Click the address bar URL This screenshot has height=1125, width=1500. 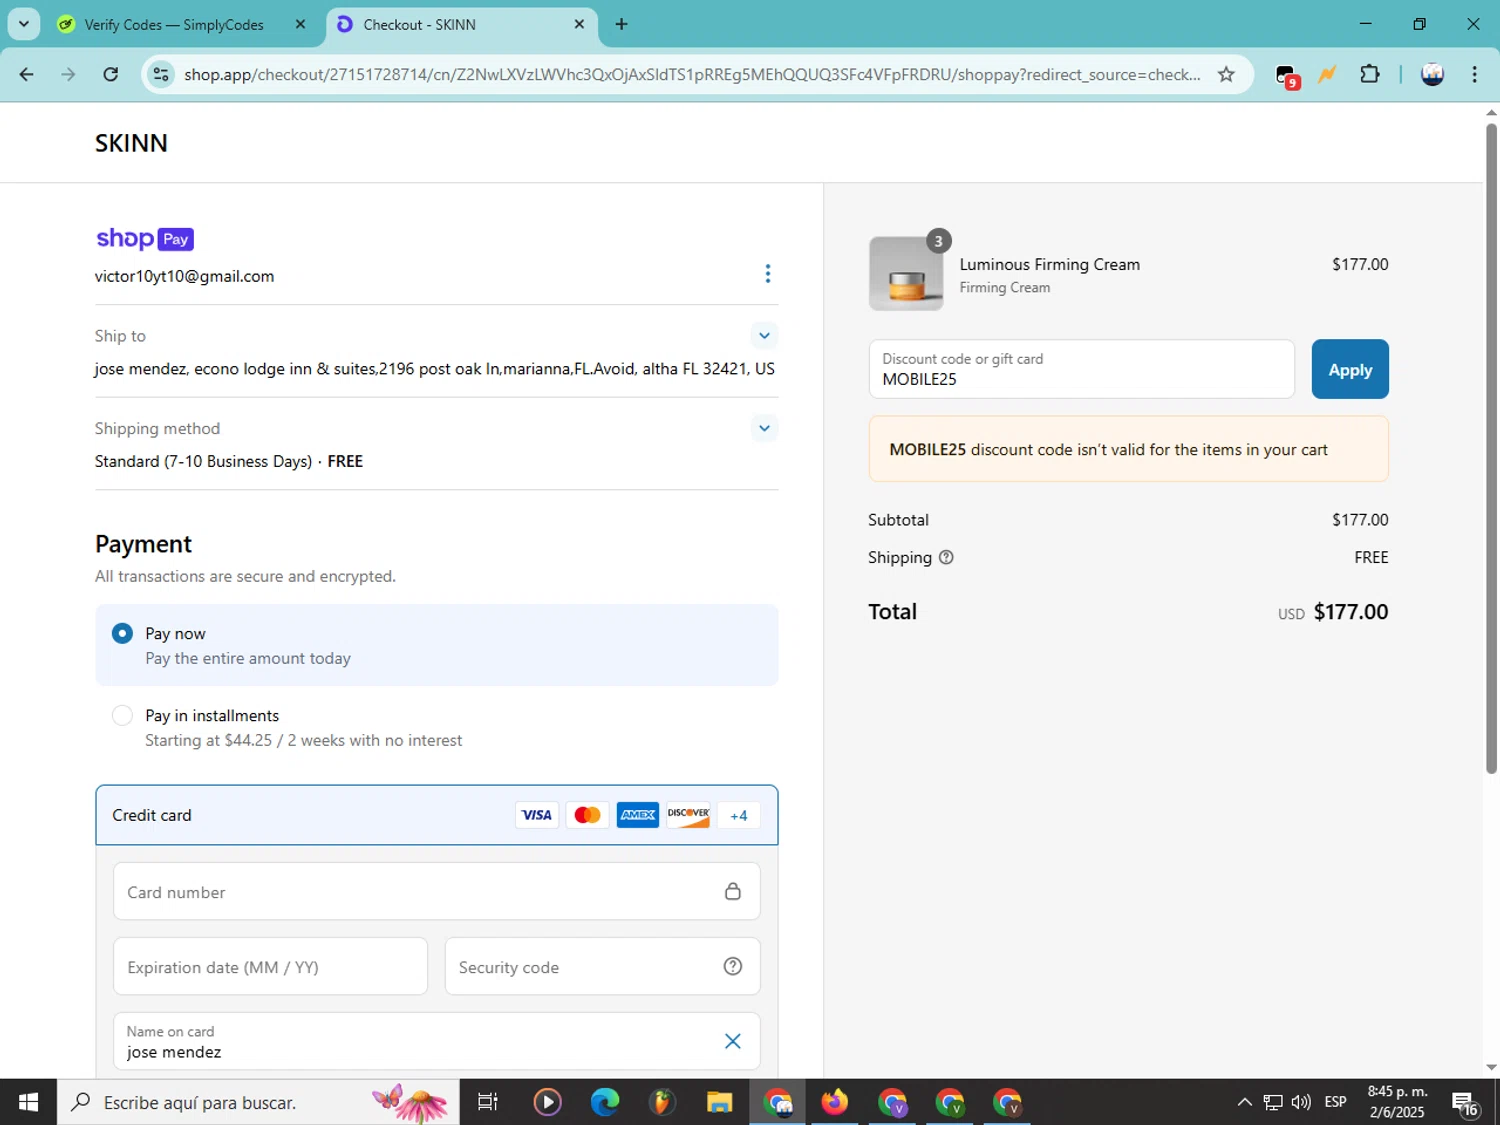click(692, 74)
